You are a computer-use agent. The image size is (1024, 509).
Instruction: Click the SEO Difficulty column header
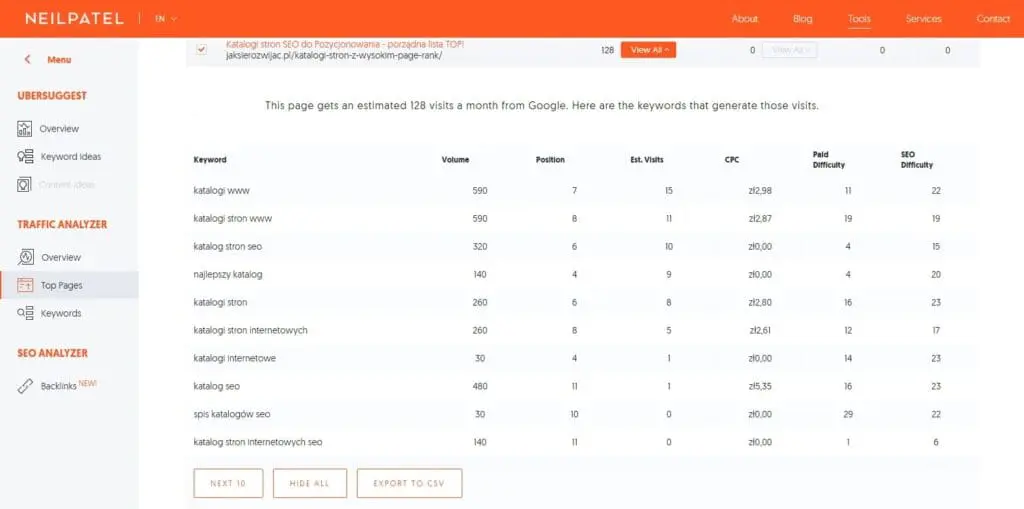point(916,160)
